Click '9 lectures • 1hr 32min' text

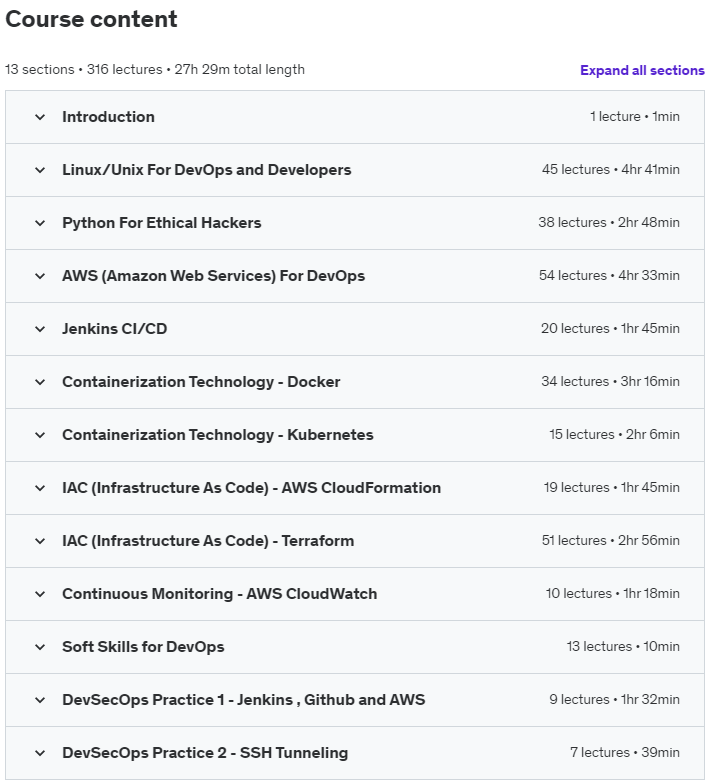click(614, 699)
